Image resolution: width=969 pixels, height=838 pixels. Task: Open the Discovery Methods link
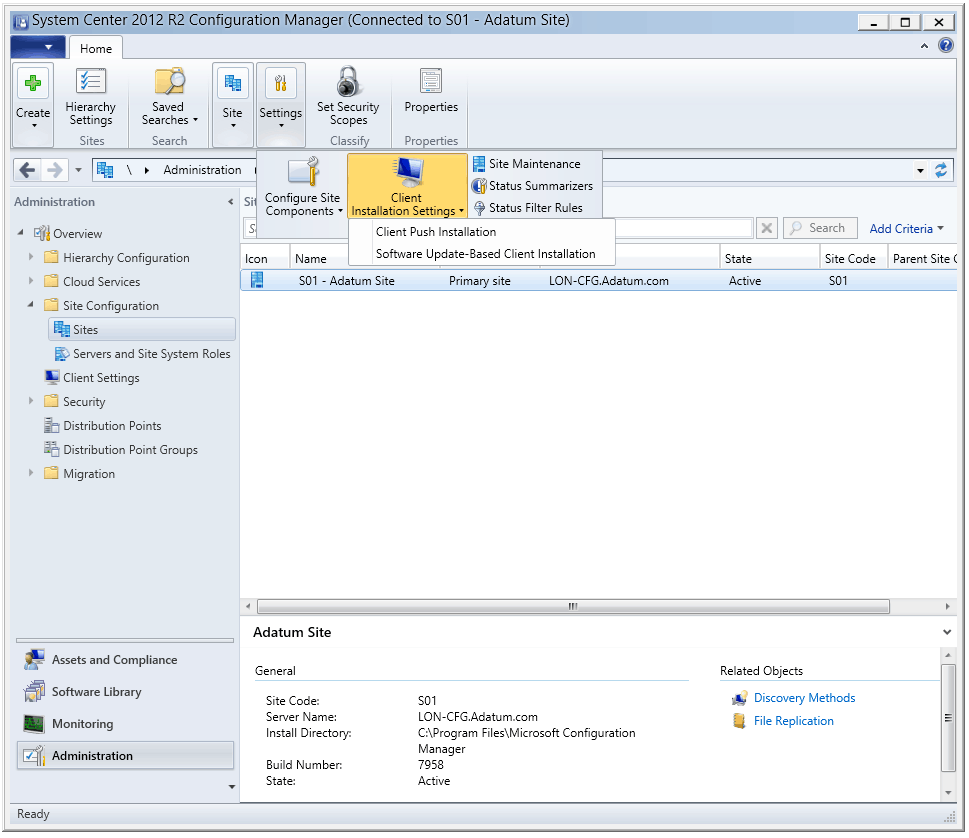click(804, 698)
